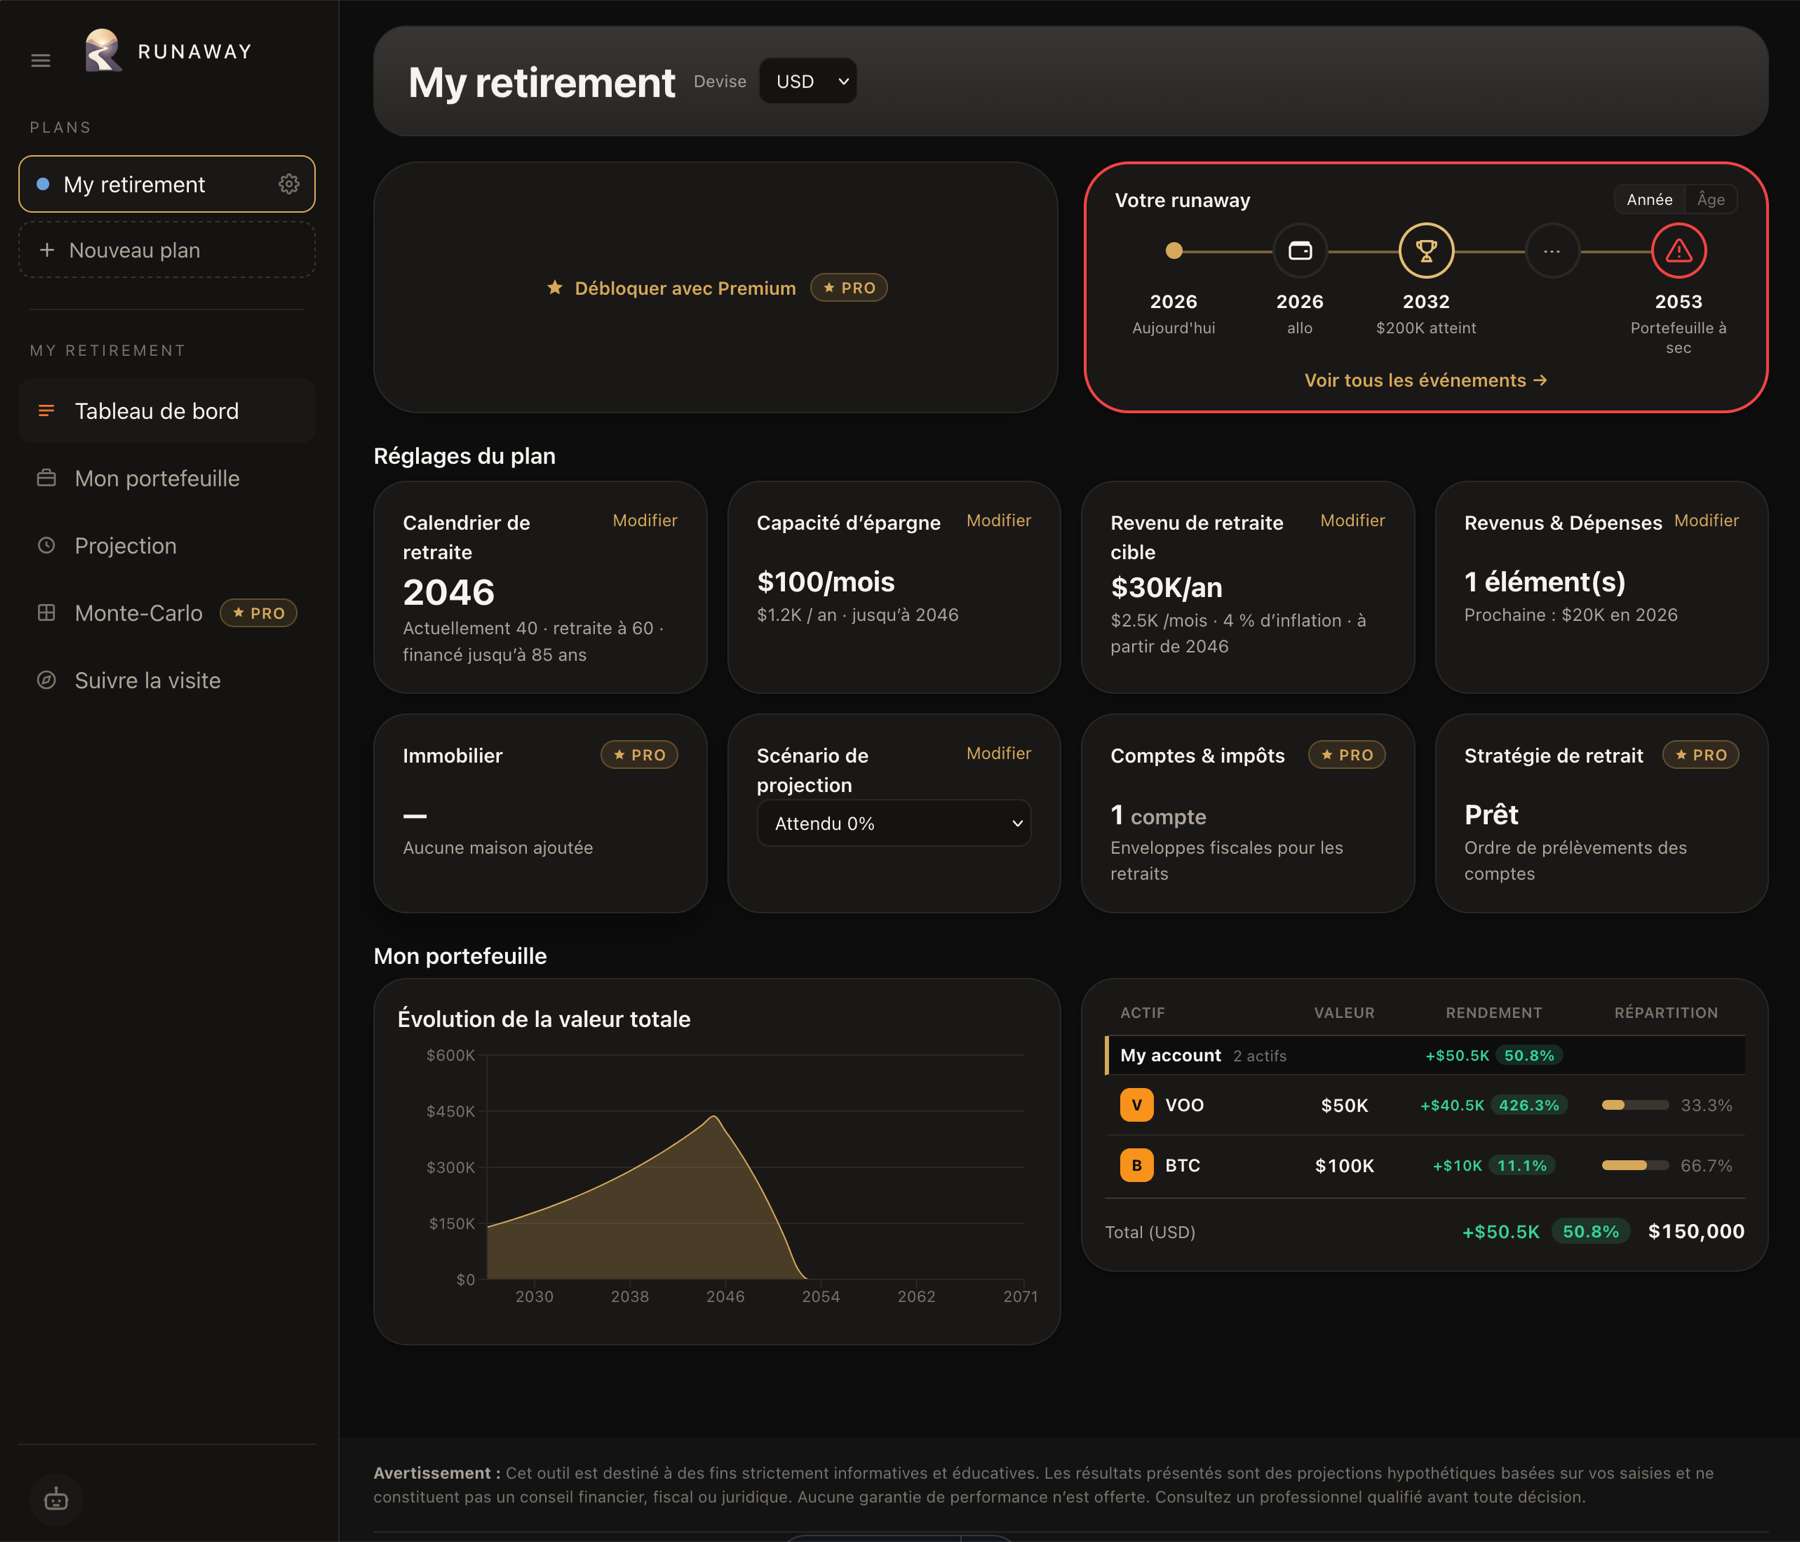Click the Projection clock icon
This screenshot has height=1542, width=1800.
coord(46,545)
